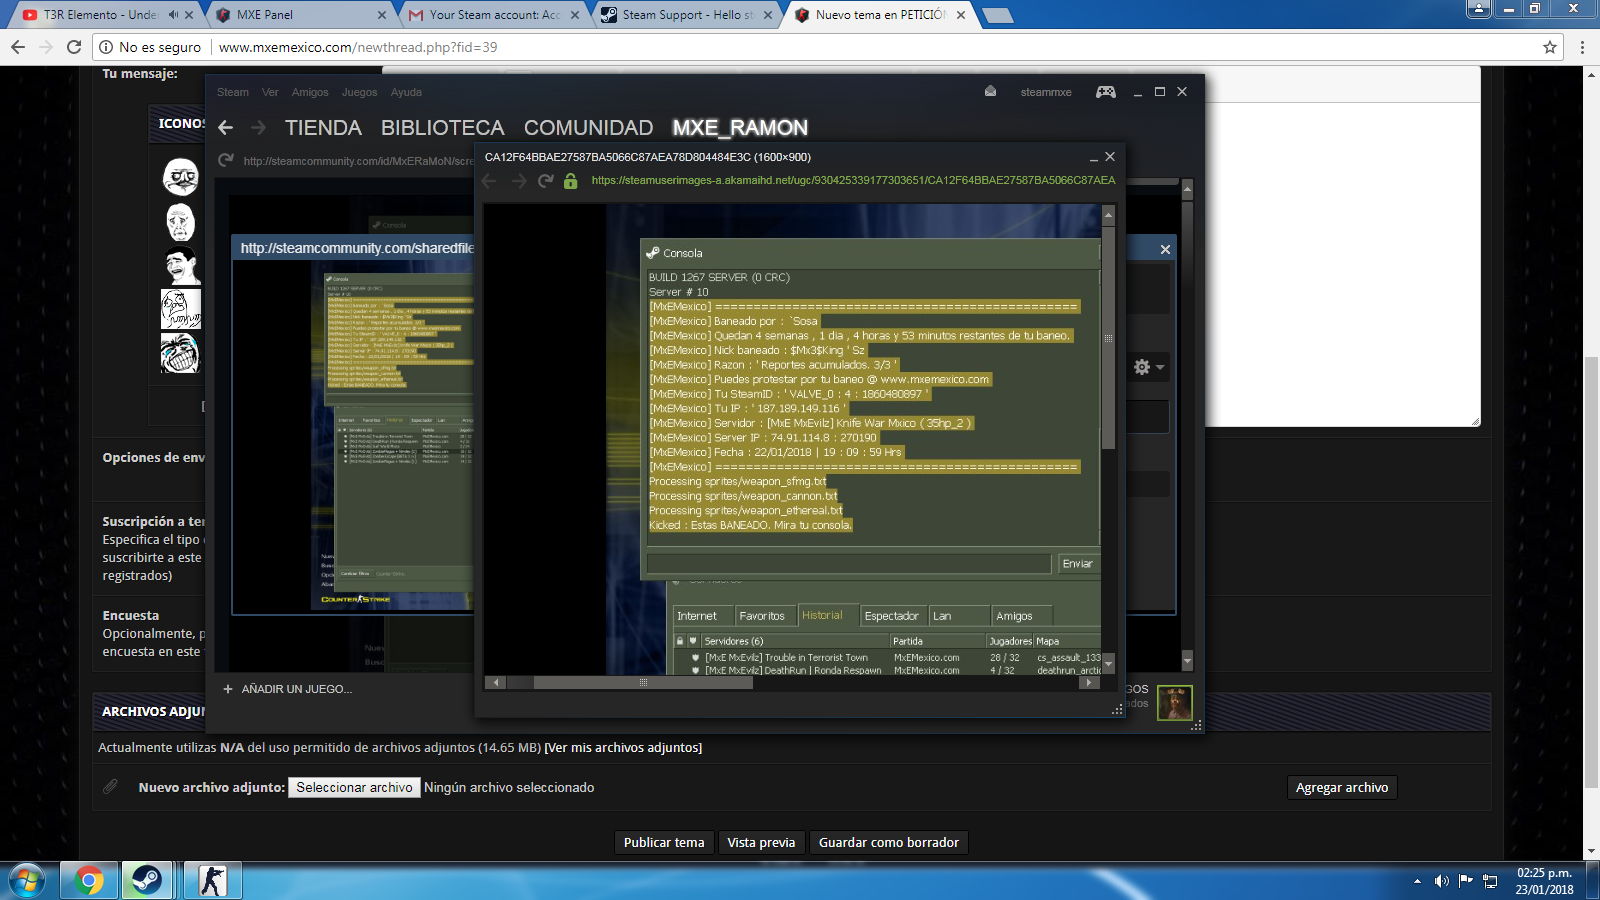Open Juegos menu in Steam

tap(359, 92)
